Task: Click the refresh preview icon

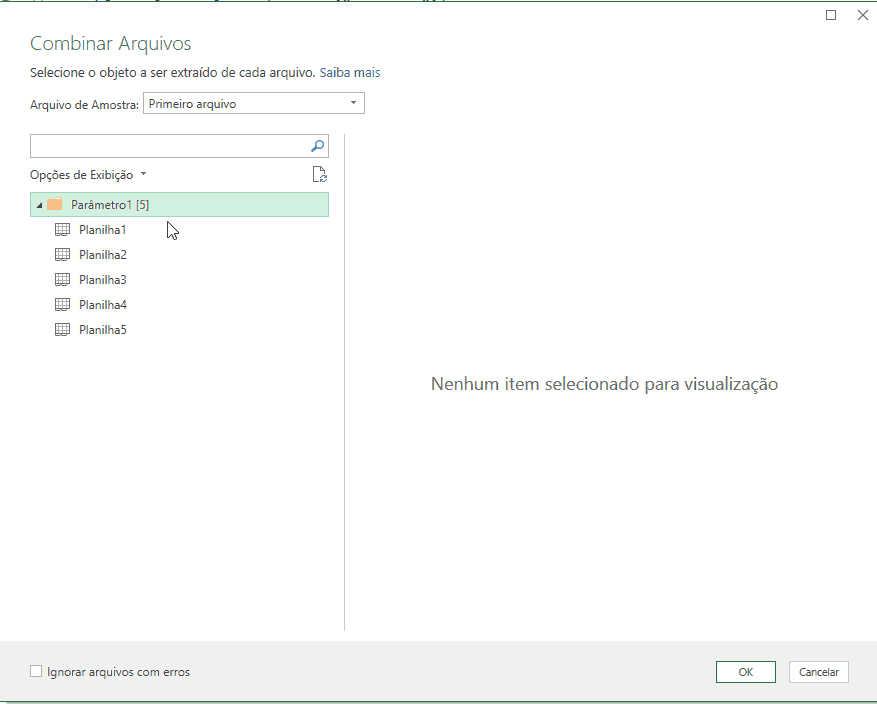Action: click(319, 173)
